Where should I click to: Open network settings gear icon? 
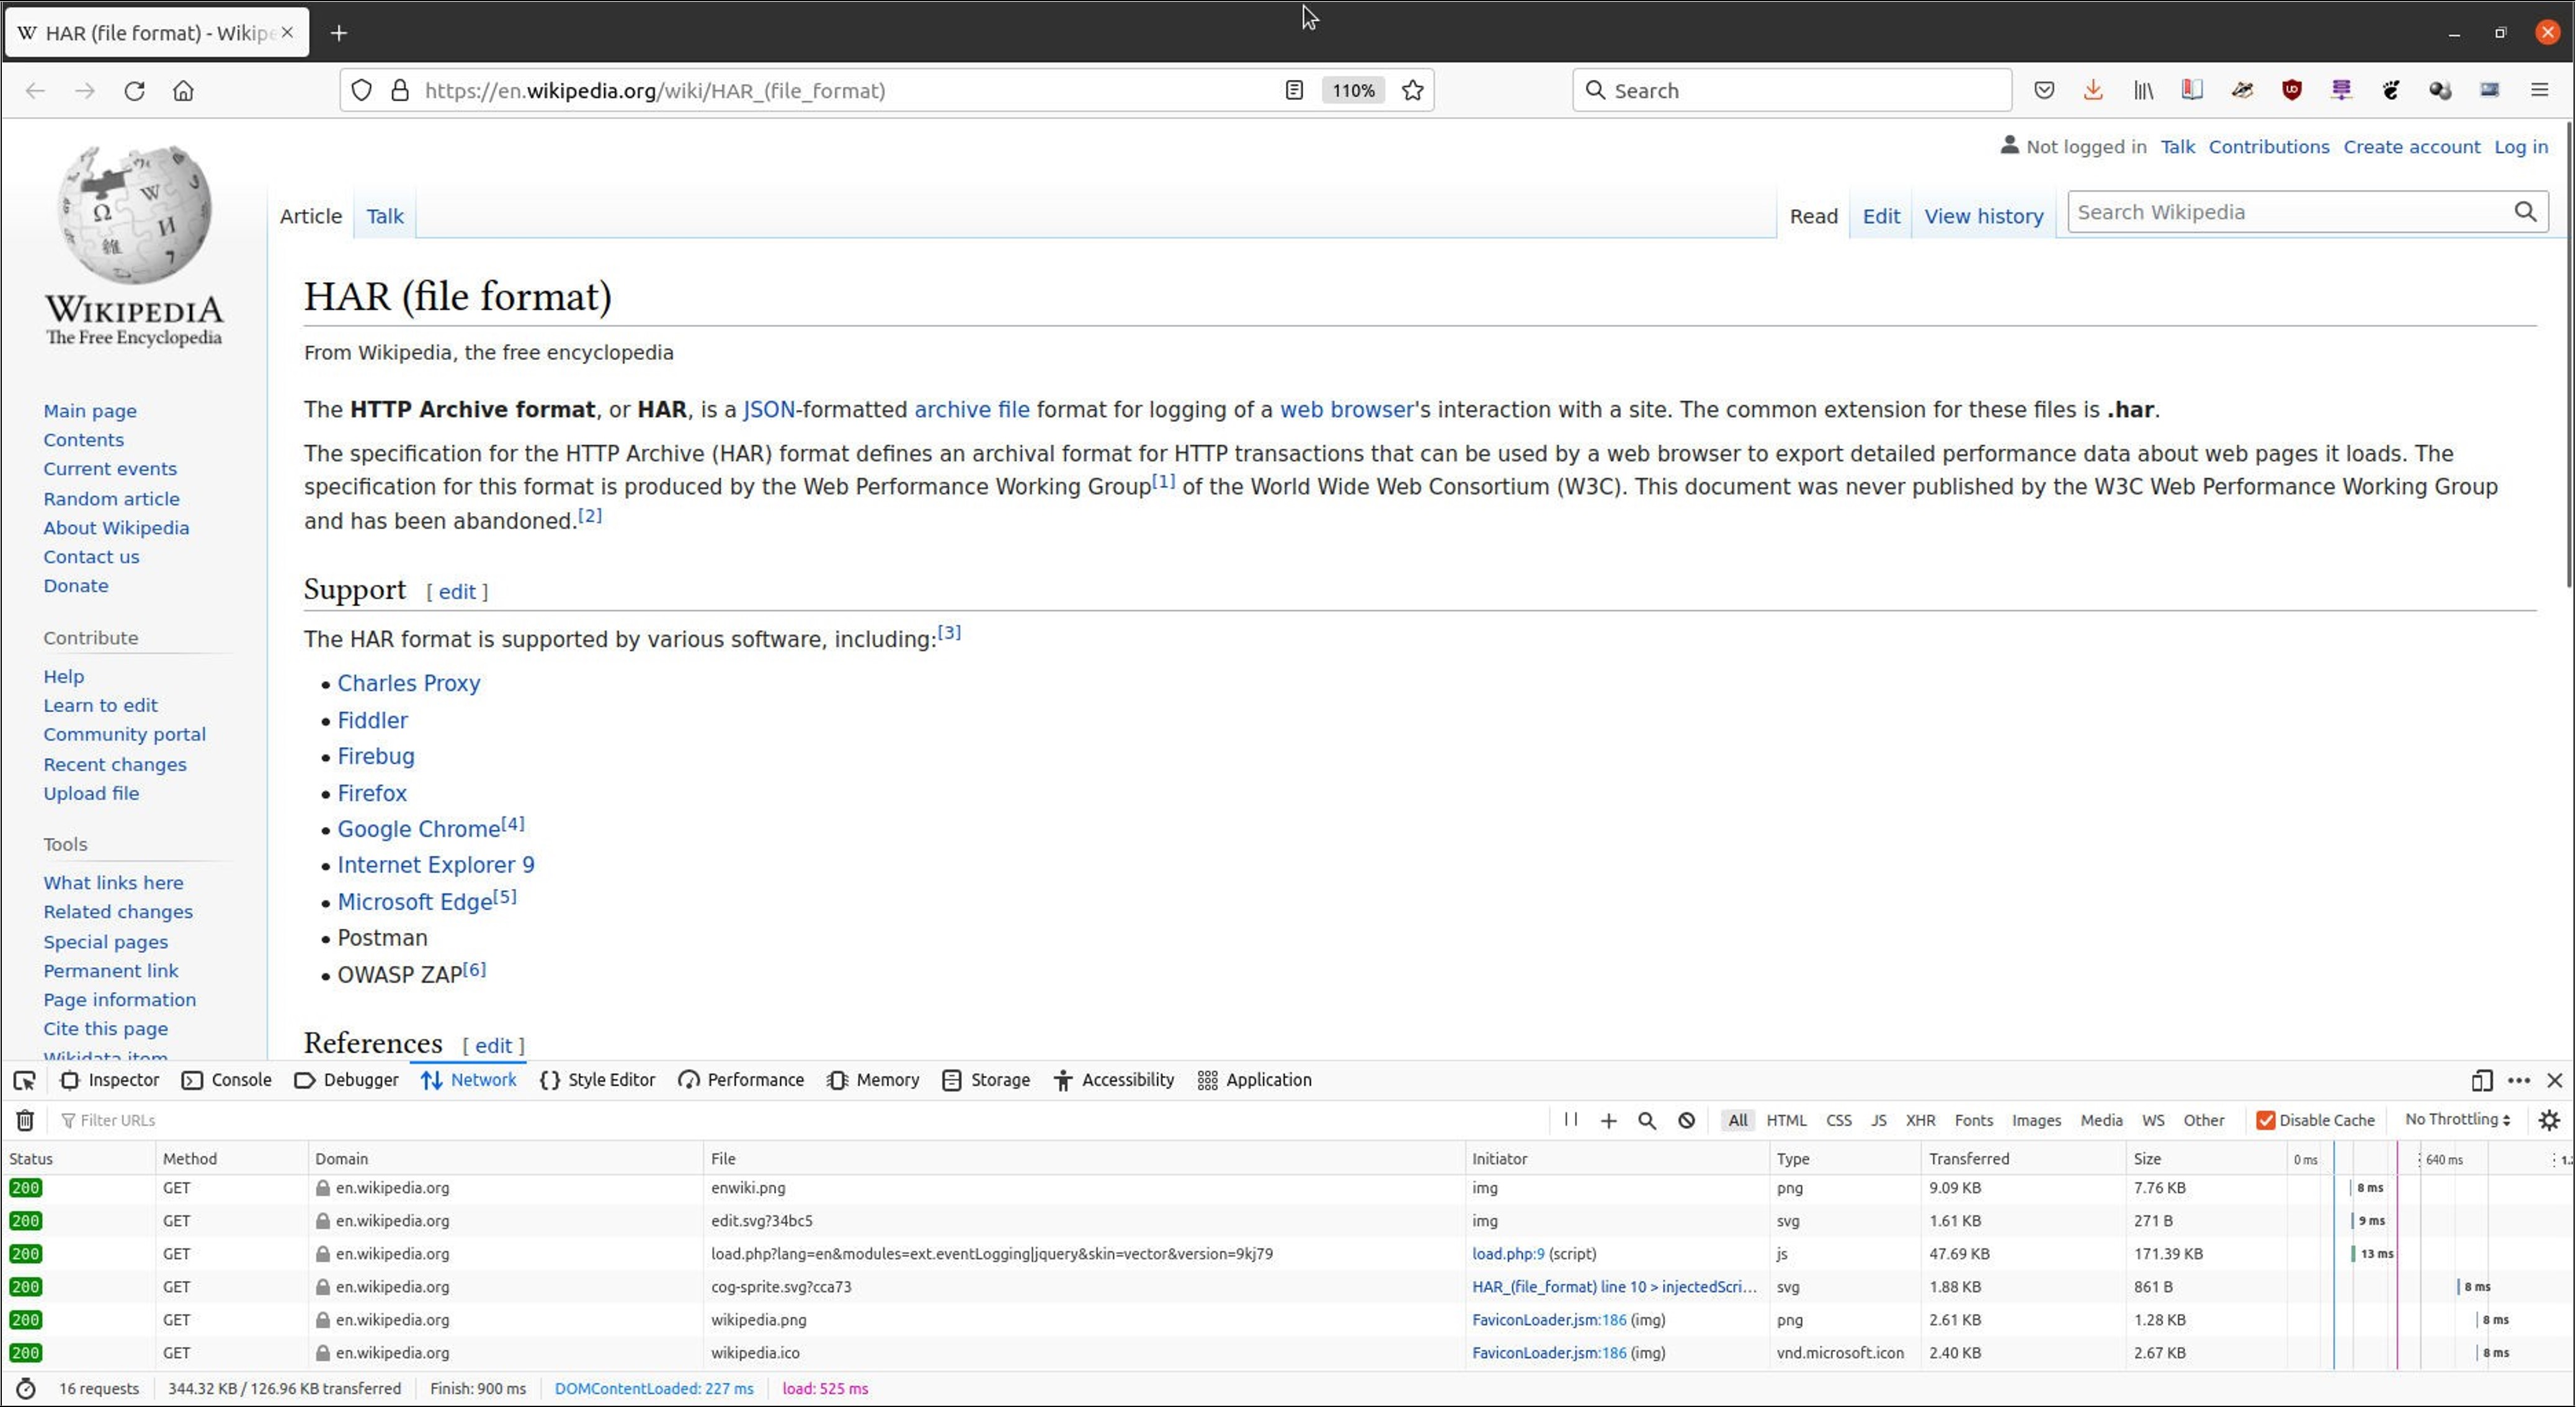(2549, 1120)
